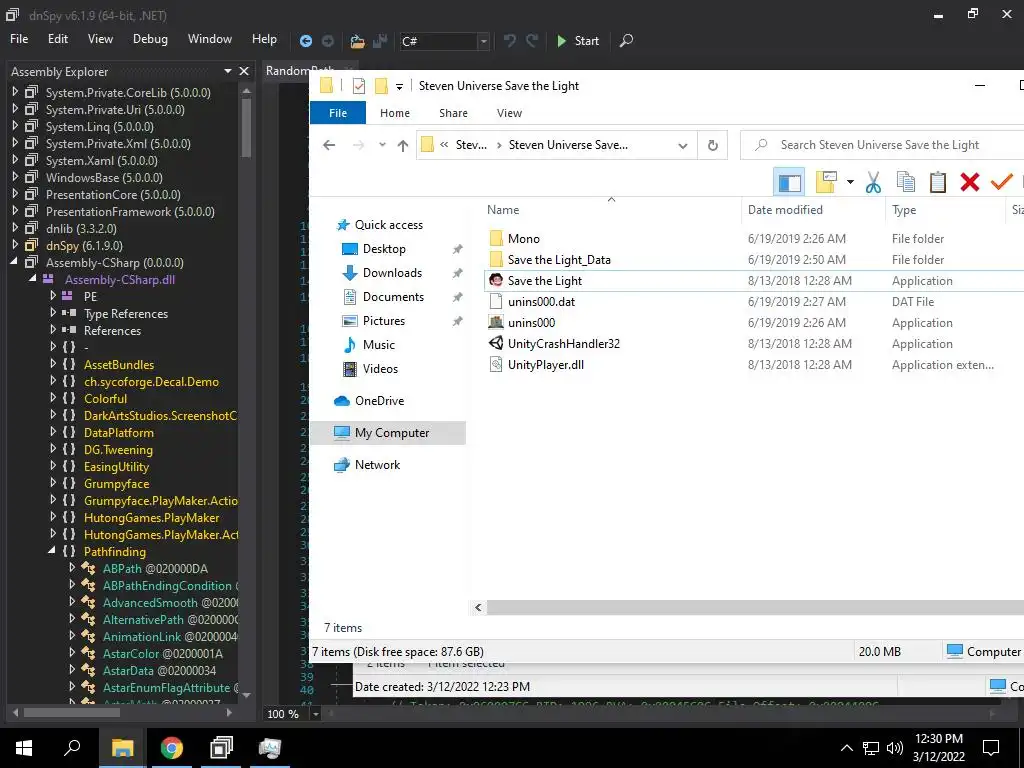The width and height of the screenshot is (1024, 768).
Task: Expand the AssetBundles namespace
Action: point(53,364)
